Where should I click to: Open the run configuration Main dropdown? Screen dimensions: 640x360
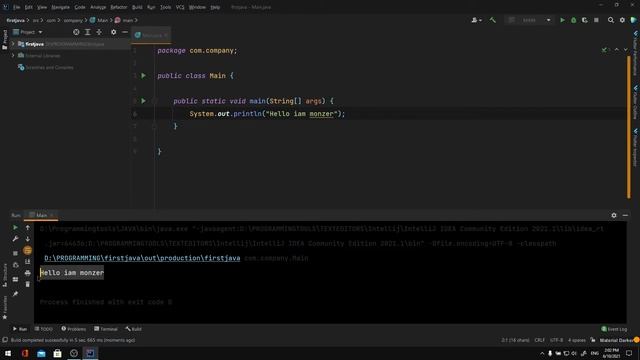click(x=529, y=20)
